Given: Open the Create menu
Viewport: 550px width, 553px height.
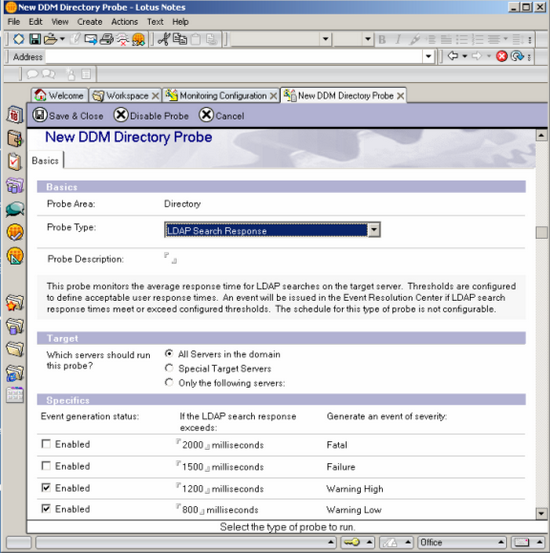Looking at the screenshot, I should (x=90, y=22).
